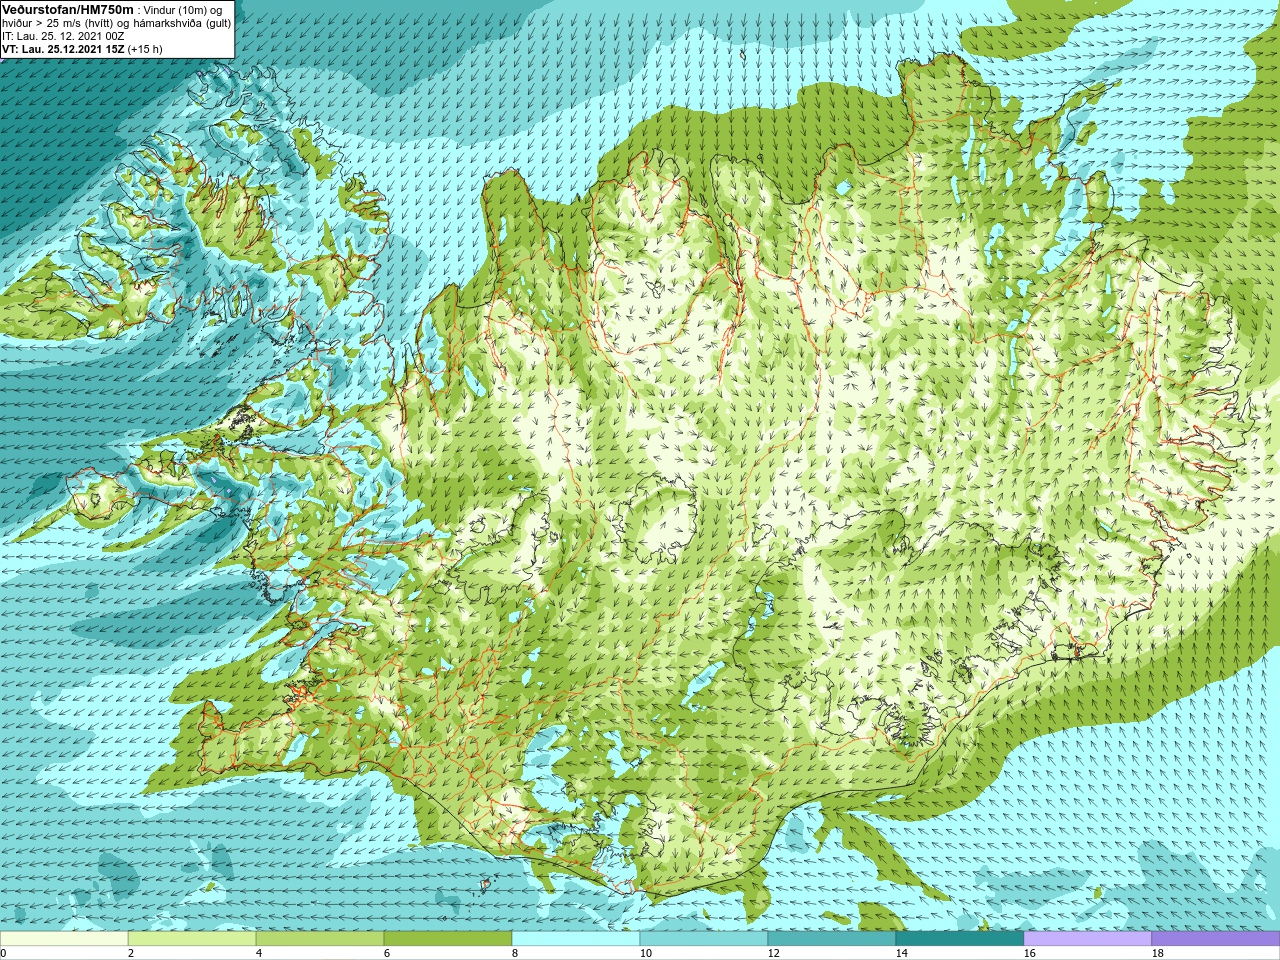The width and height of the screenshot is (1280, 960).
Task: Click the legend scale label '2'
Action: coord(131,953)
